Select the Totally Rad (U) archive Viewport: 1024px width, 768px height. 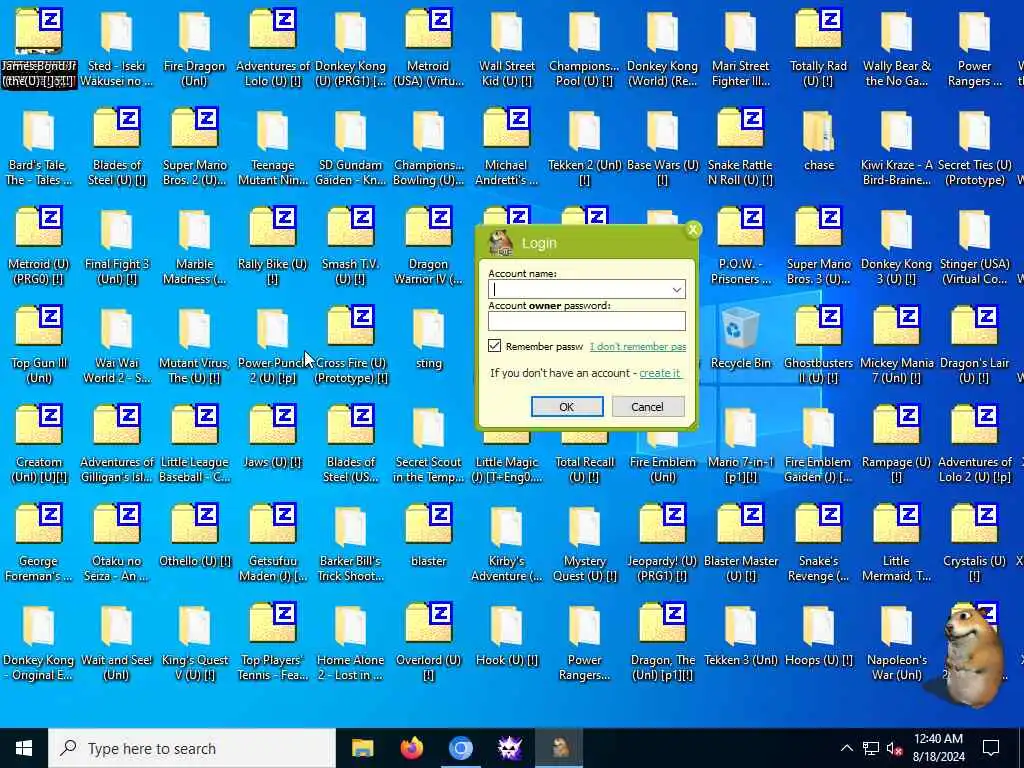tap(818, 48)
